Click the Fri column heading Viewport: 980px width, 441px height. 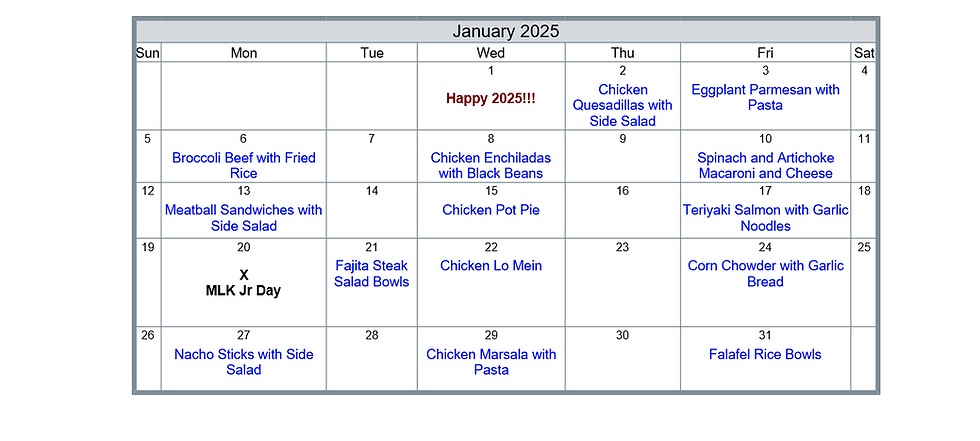765,53
